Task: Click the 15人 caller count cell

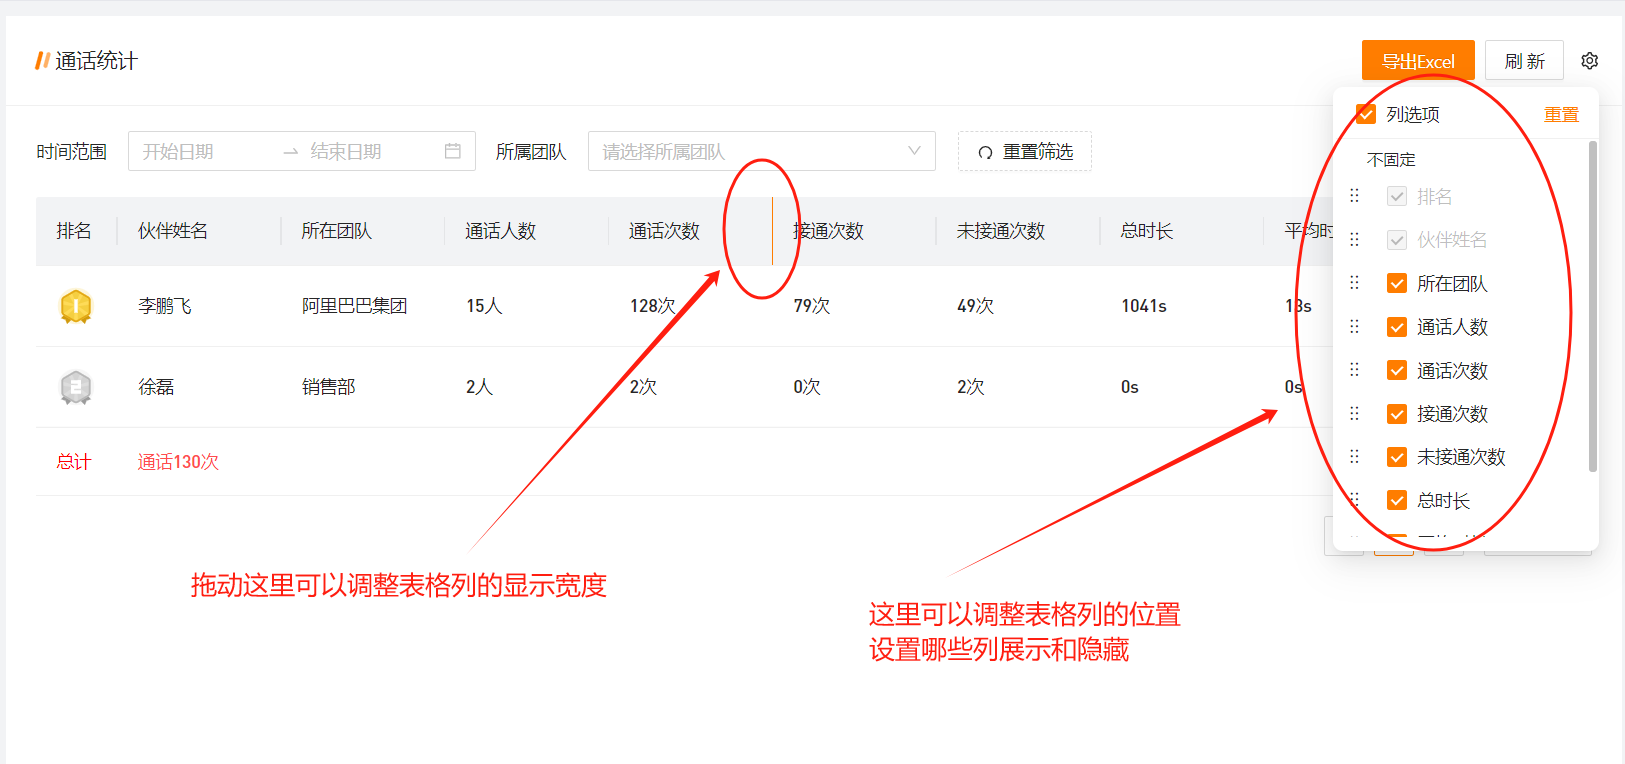Action: [484, 306]
